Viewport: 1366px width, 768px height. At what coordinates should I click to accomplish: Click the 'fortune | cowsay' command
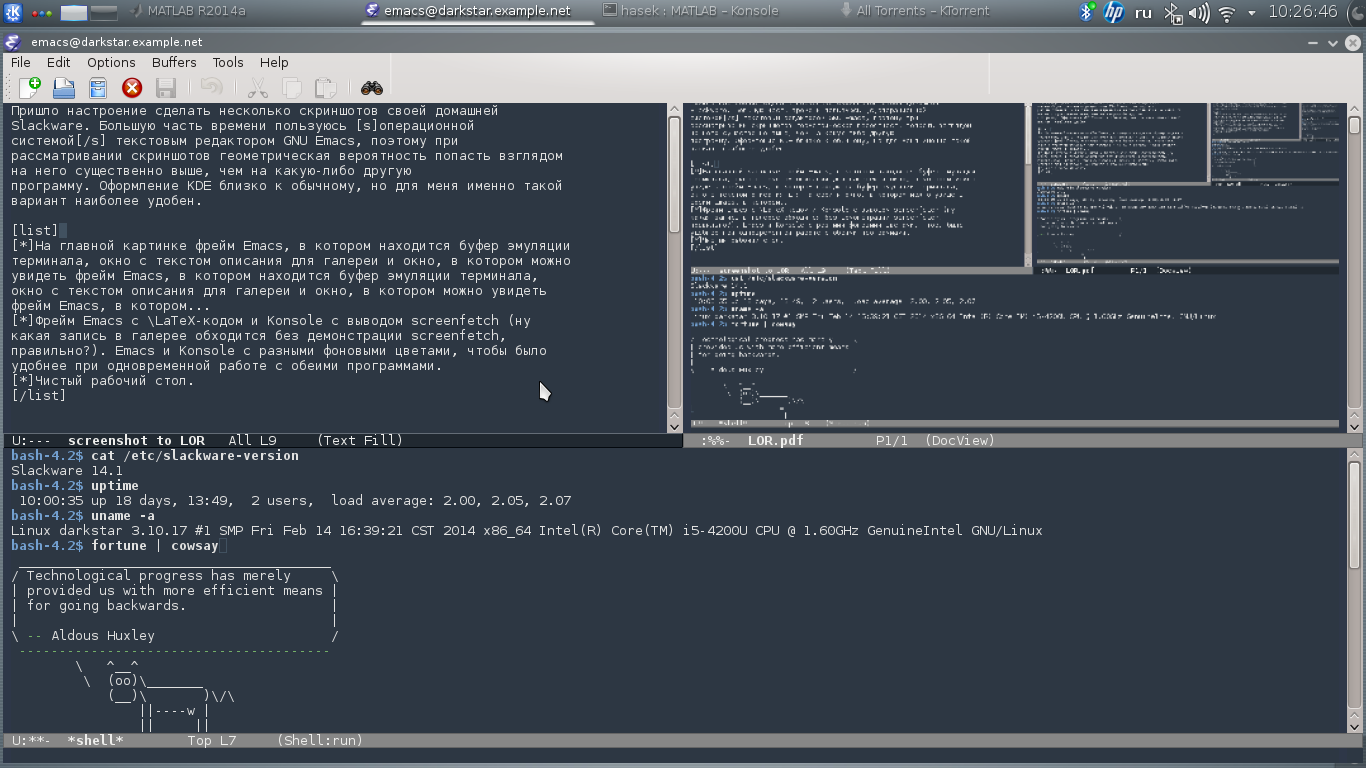click(155, 545)
